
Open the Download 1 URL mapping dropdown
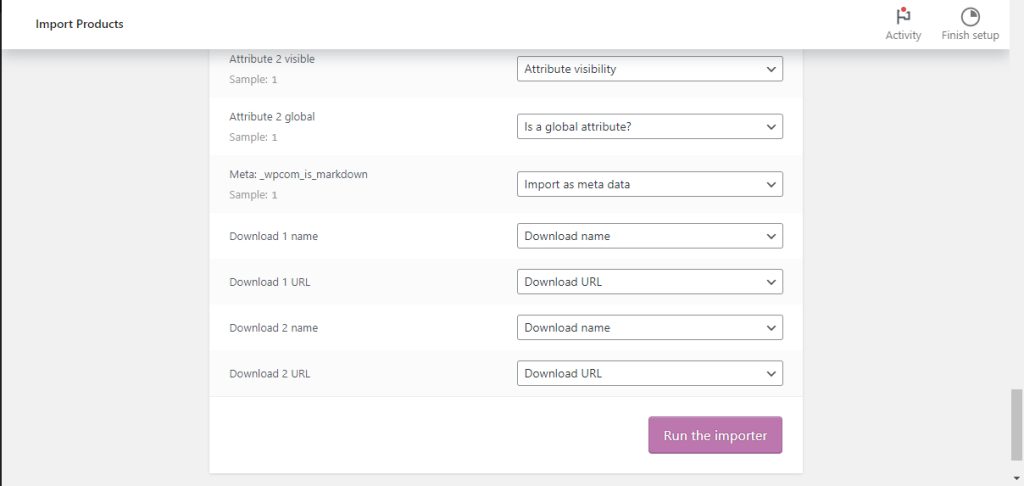coord(650,282)
